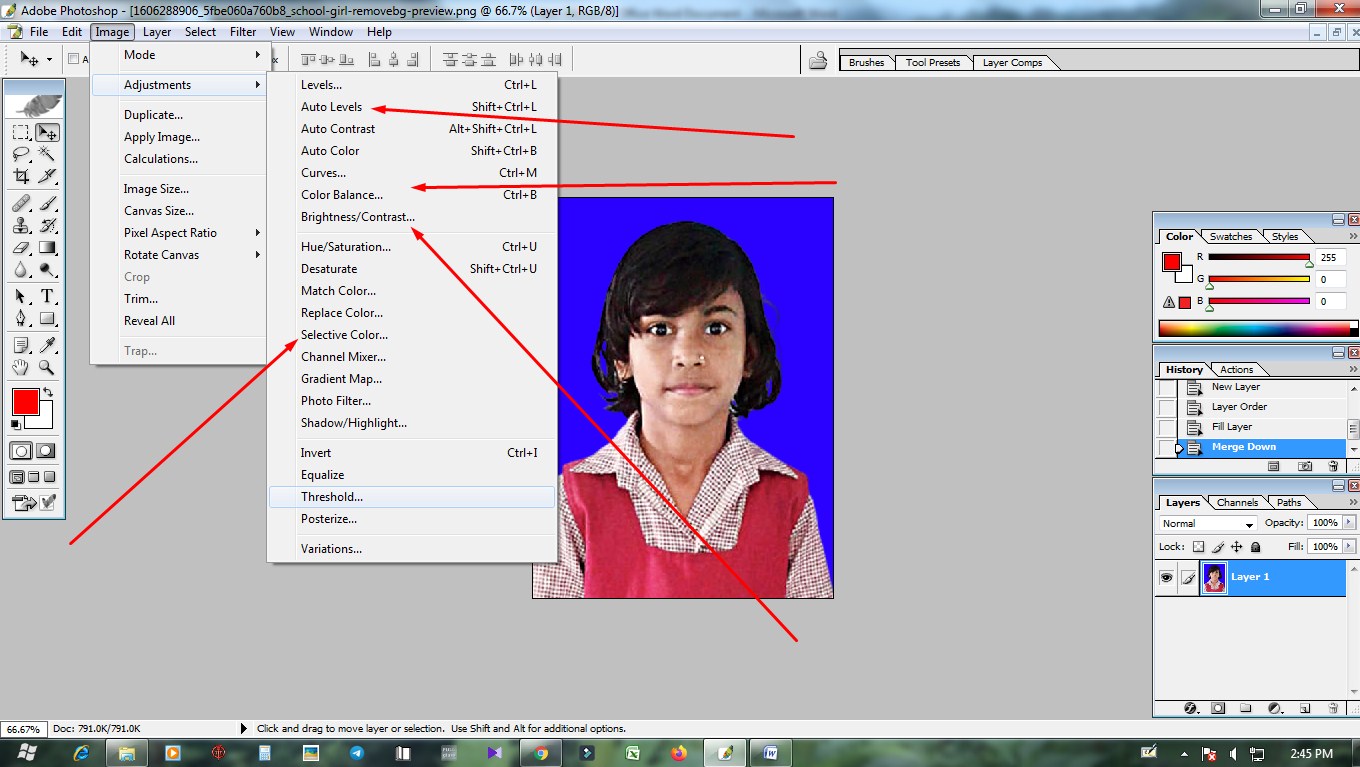Select the Blur tool
This screenshot has width=1360, height=767.
coord(21,269)
